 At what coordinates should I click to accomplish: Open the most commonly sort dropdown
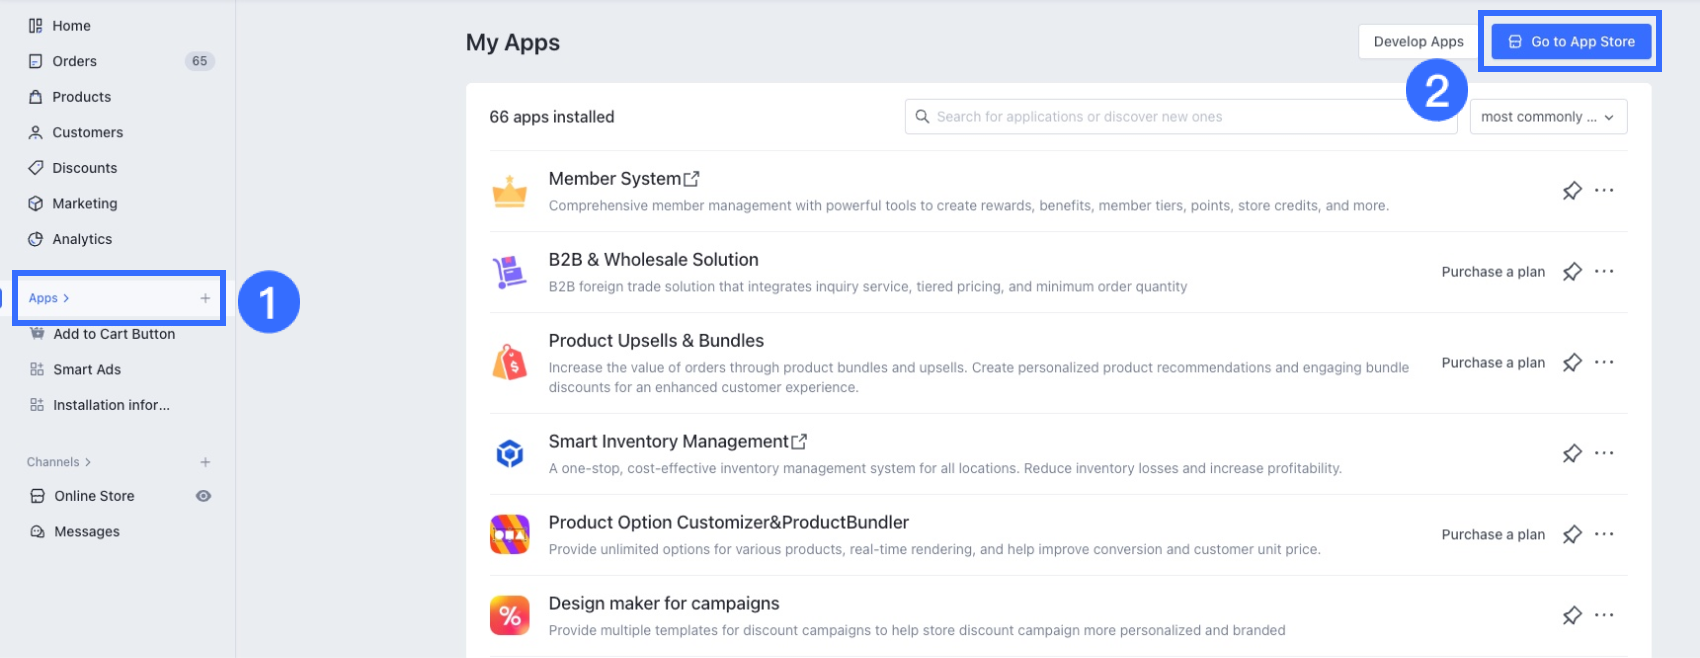point(1547,117)
